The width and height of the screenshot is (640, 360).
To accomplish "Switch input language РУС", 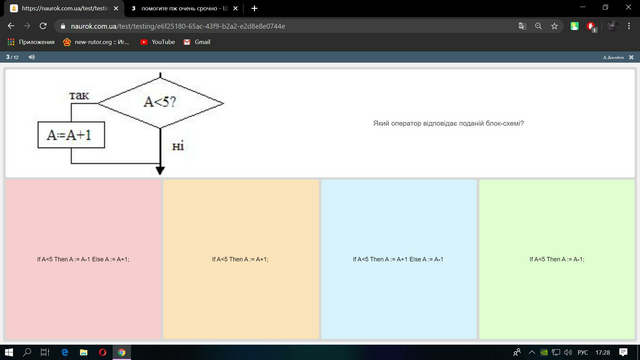I will point(582,353).
